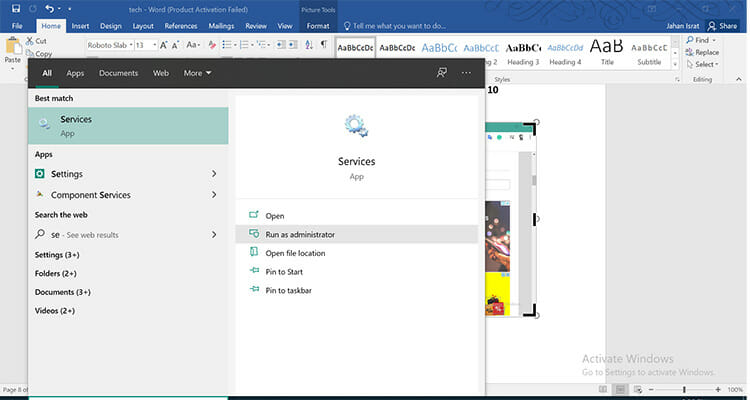Switch to the Design ribbon tab
The height and width of the screenshot is (400, 750).
pos(110,26)
